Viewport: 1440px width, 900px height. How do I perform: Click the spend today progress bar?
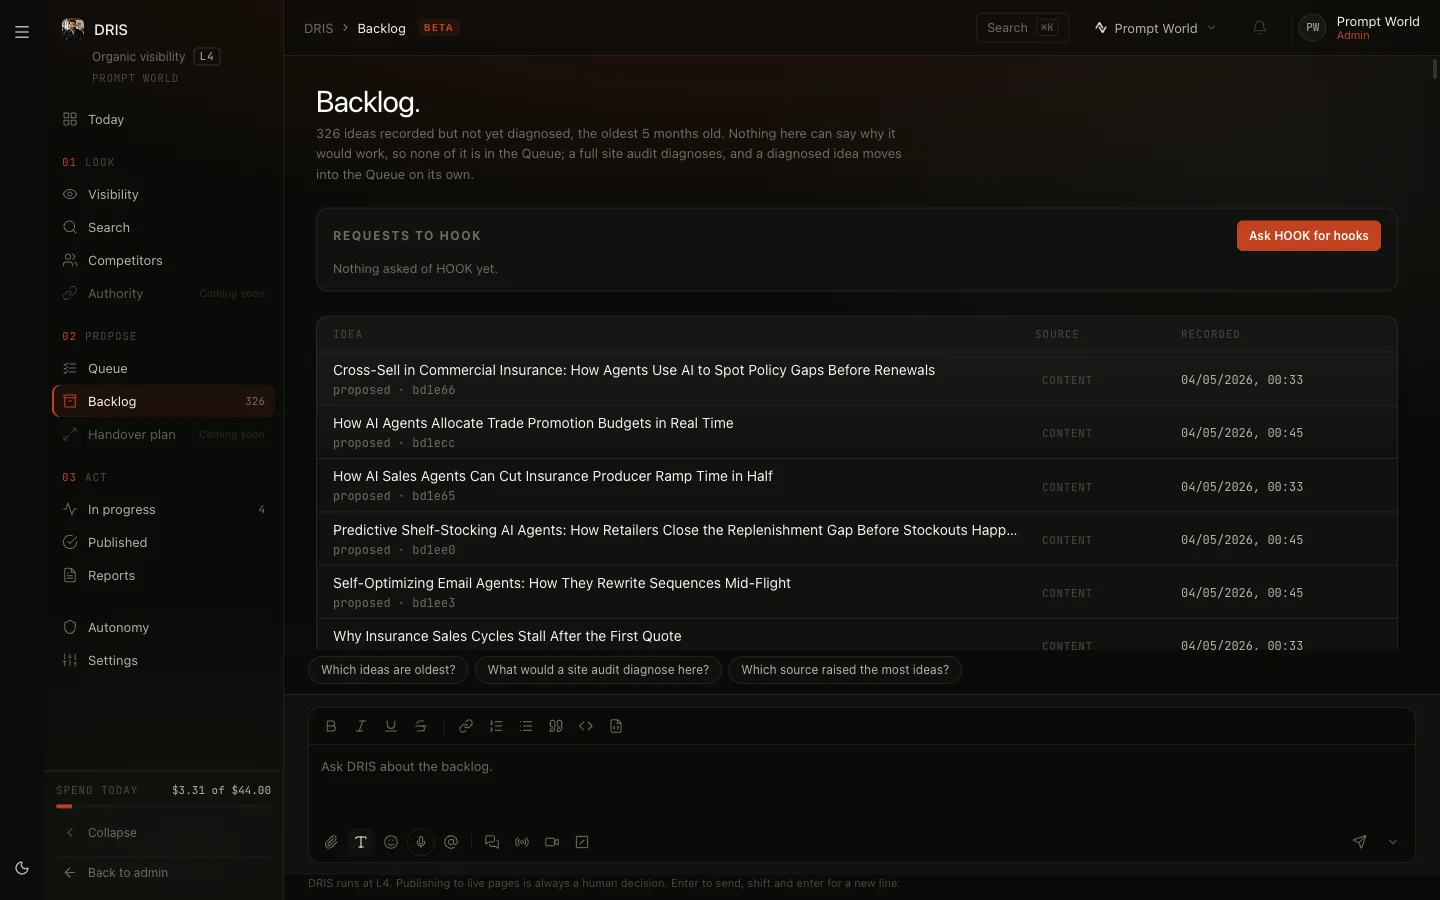point(163,806)
